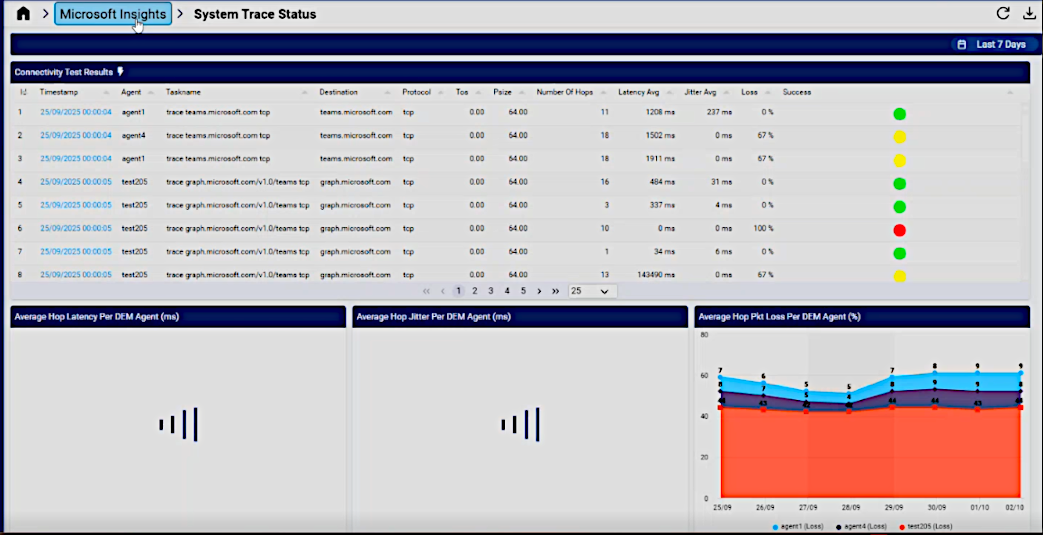The width and height of the screenshot is (1043, 535).
Task: Click test205 data point at 29/09
Action: click(892, 407)
